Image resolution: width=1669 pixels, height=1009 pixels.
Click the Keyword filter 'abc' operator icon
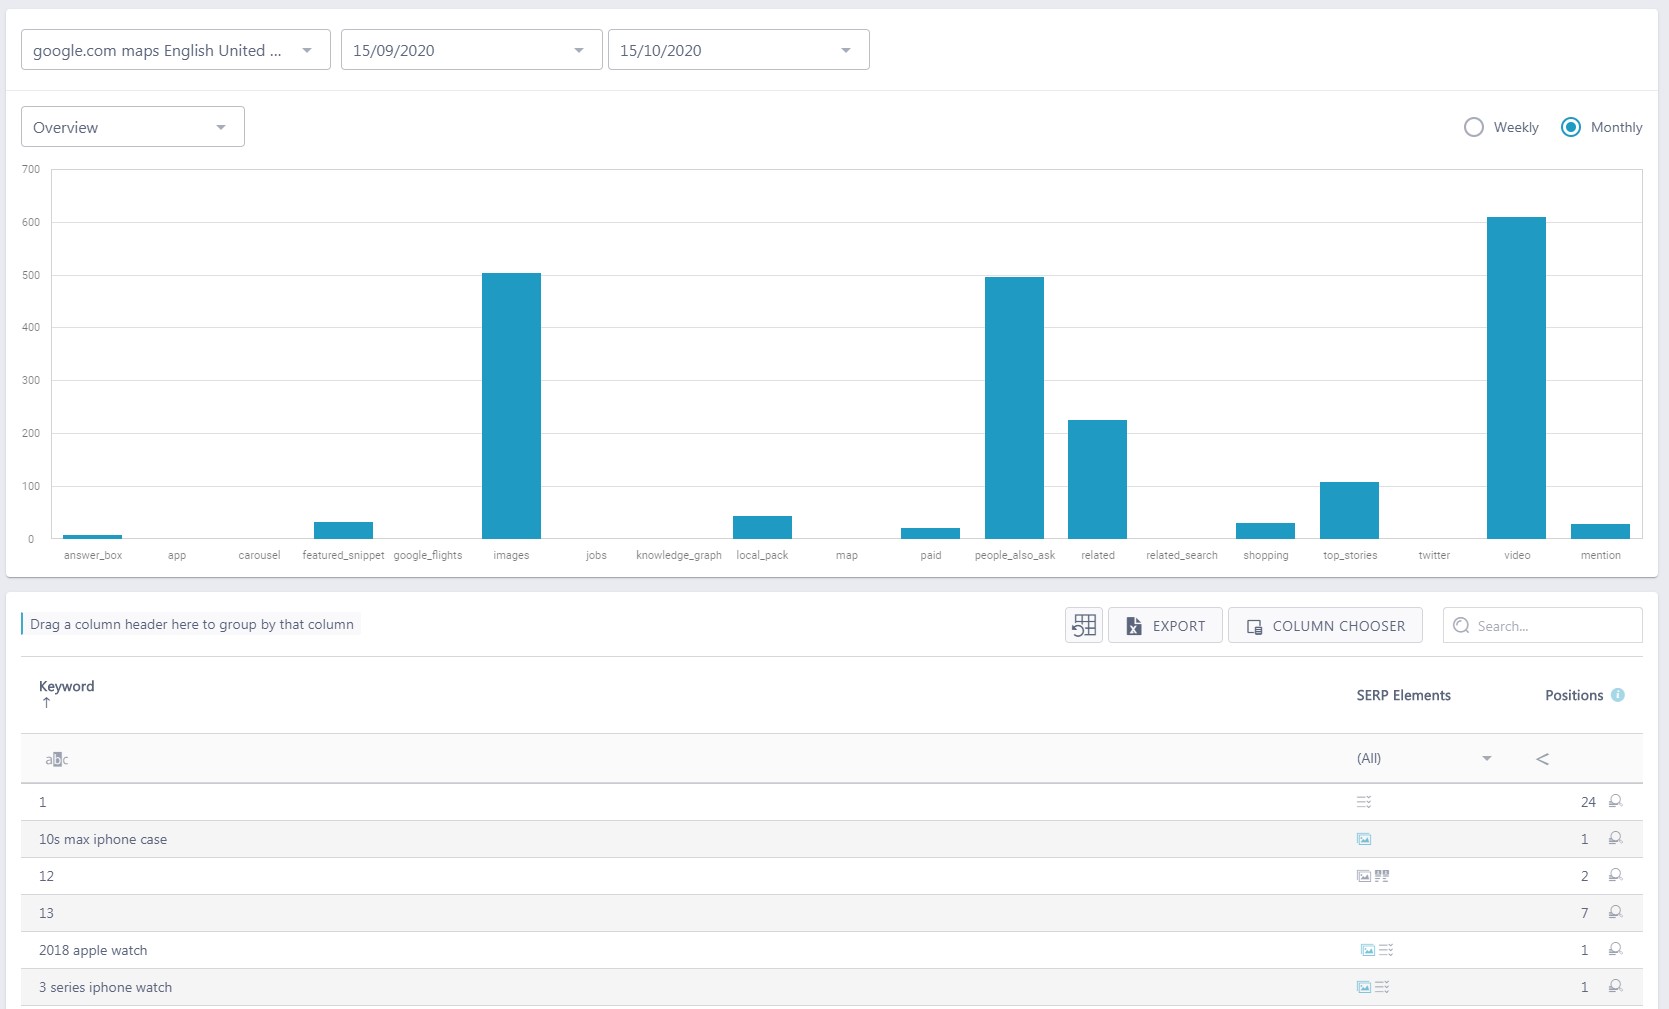tap(57, 760)
